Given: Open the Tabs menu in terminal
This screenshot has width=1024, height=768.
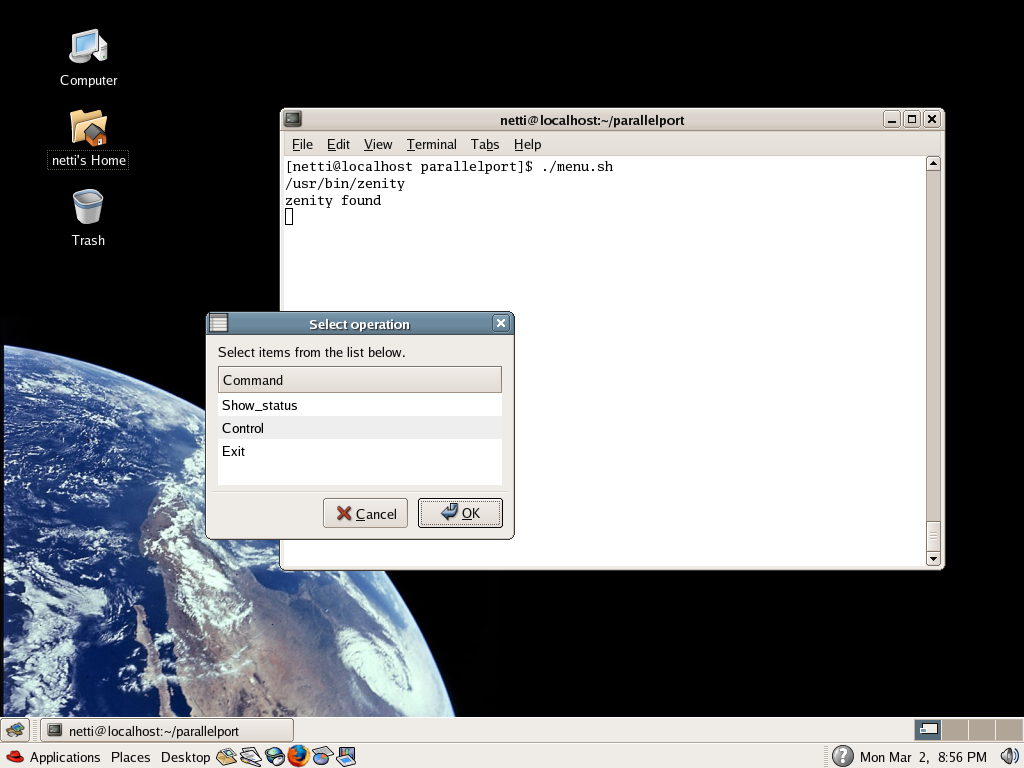Looking at the screenshot, I should [484, 144].
